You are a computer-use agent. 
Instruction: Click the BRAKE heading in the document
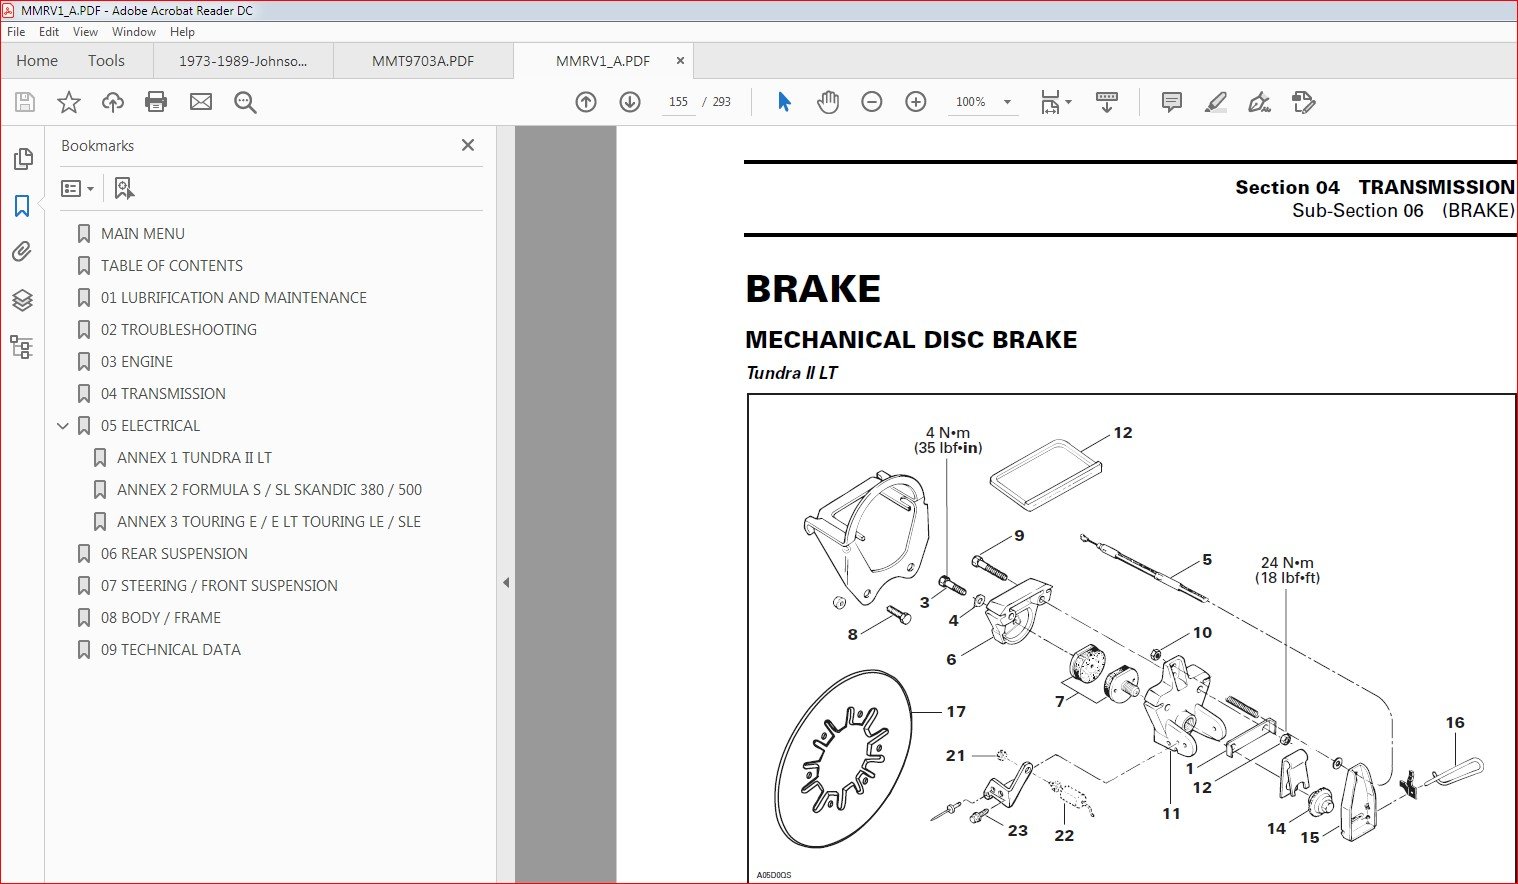(813, 289)
